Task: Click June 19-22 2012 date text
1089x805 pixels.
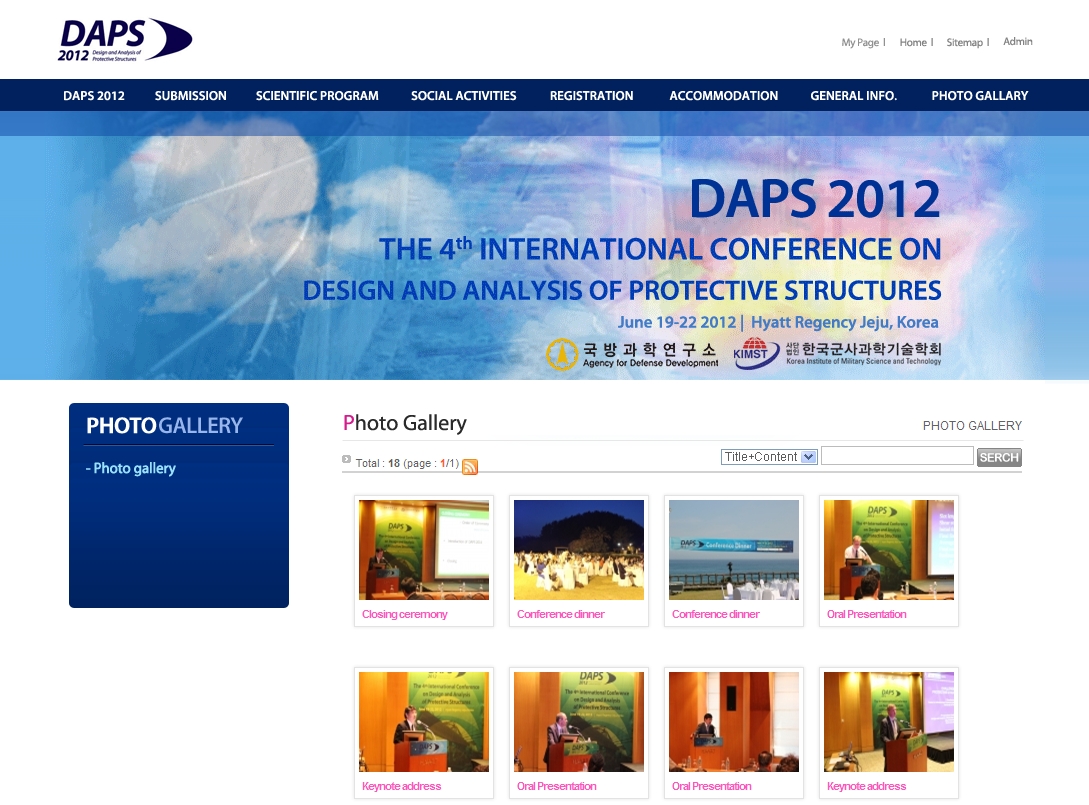Action: (x=676, y=322)
